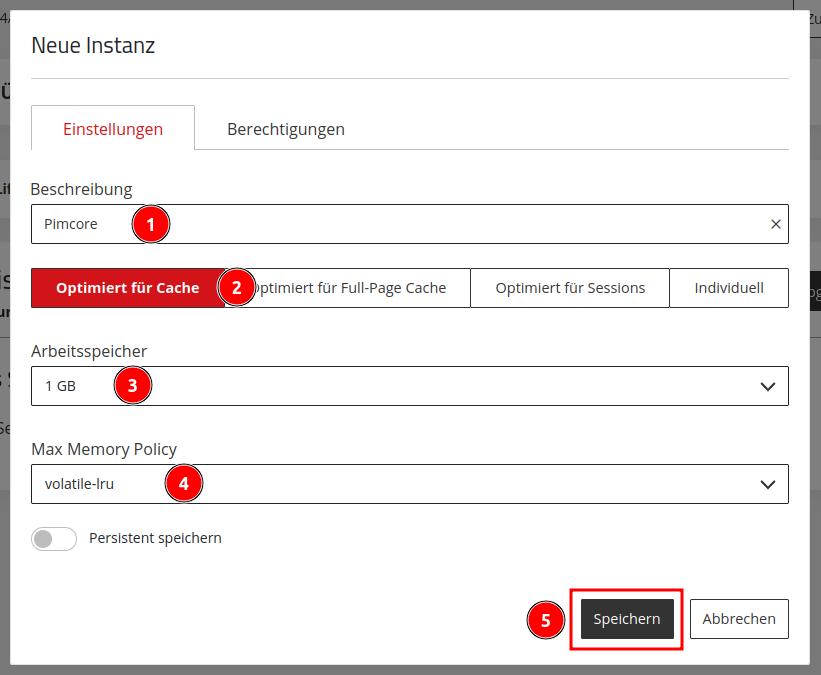Choose the Optimiert für Sessions preset

(x=570, y=288)
